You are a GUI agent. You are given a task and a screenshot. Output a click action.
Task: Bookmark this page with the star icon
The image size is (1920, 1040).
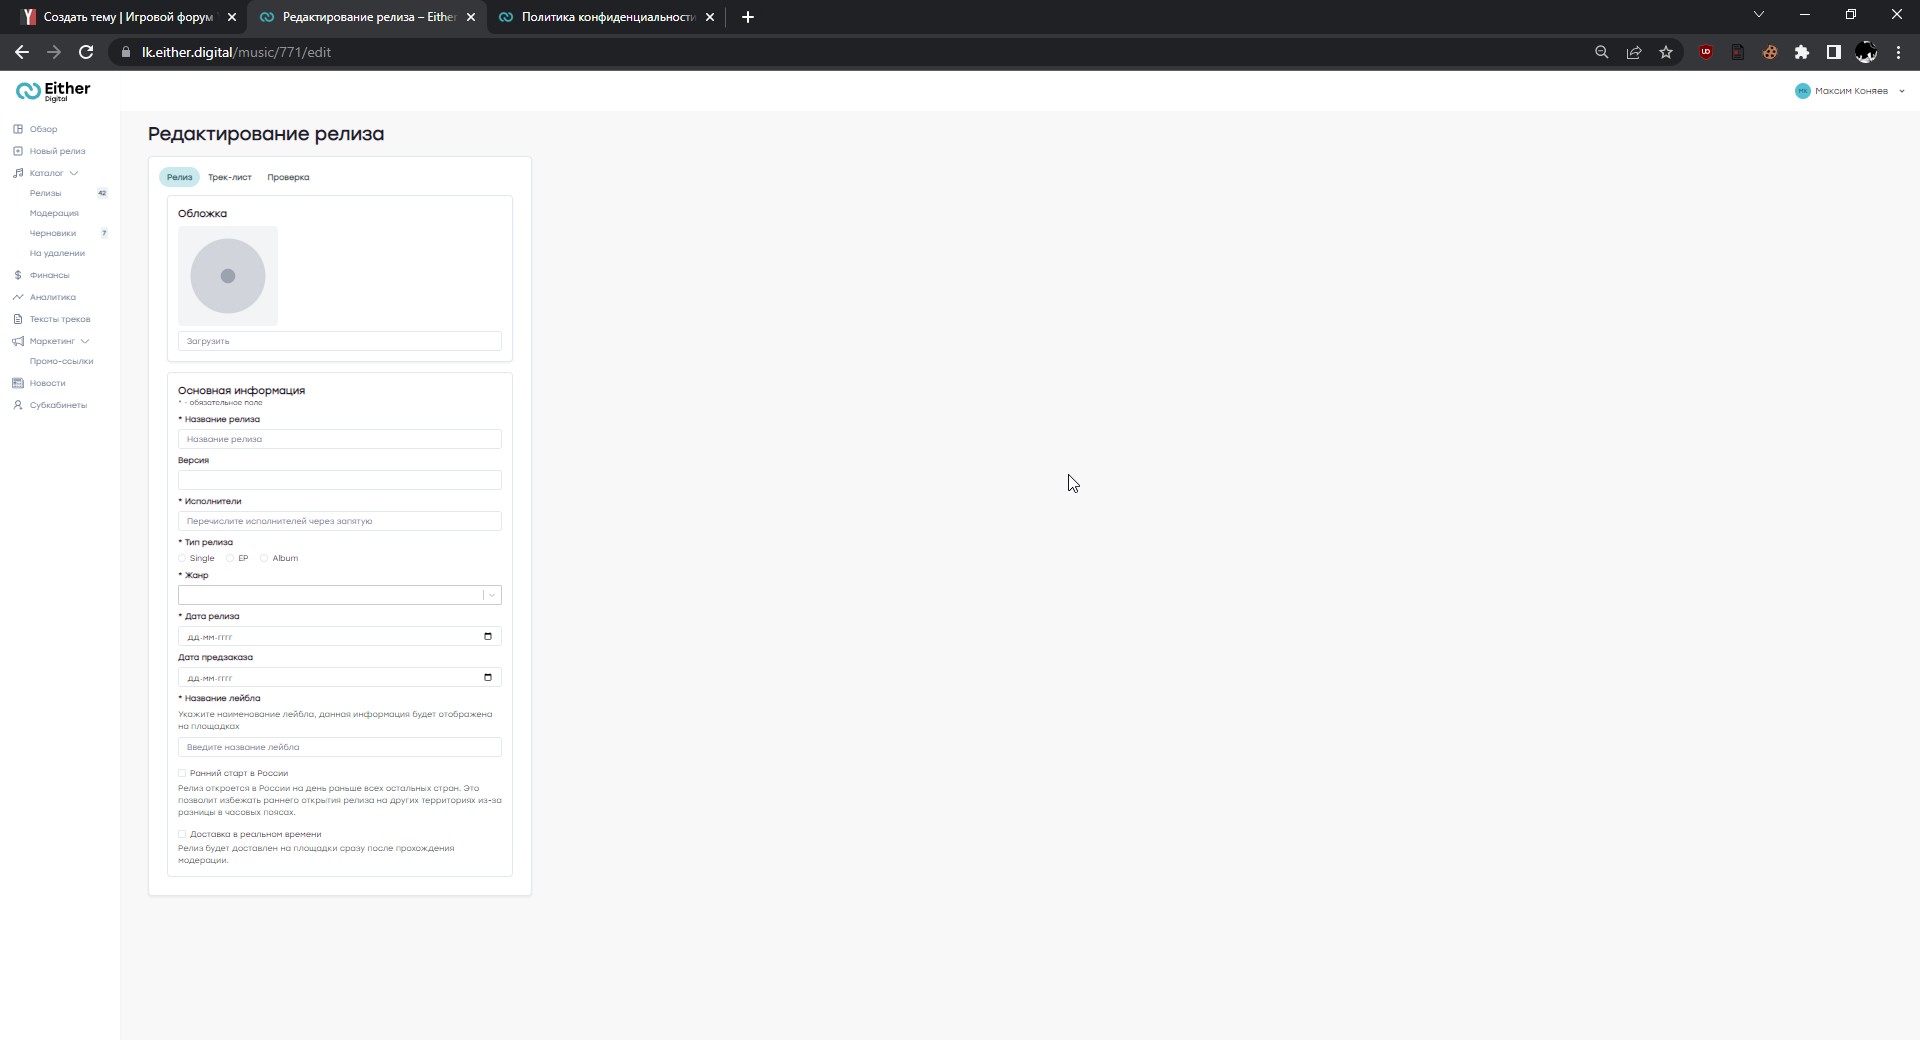coord(1666,52)
